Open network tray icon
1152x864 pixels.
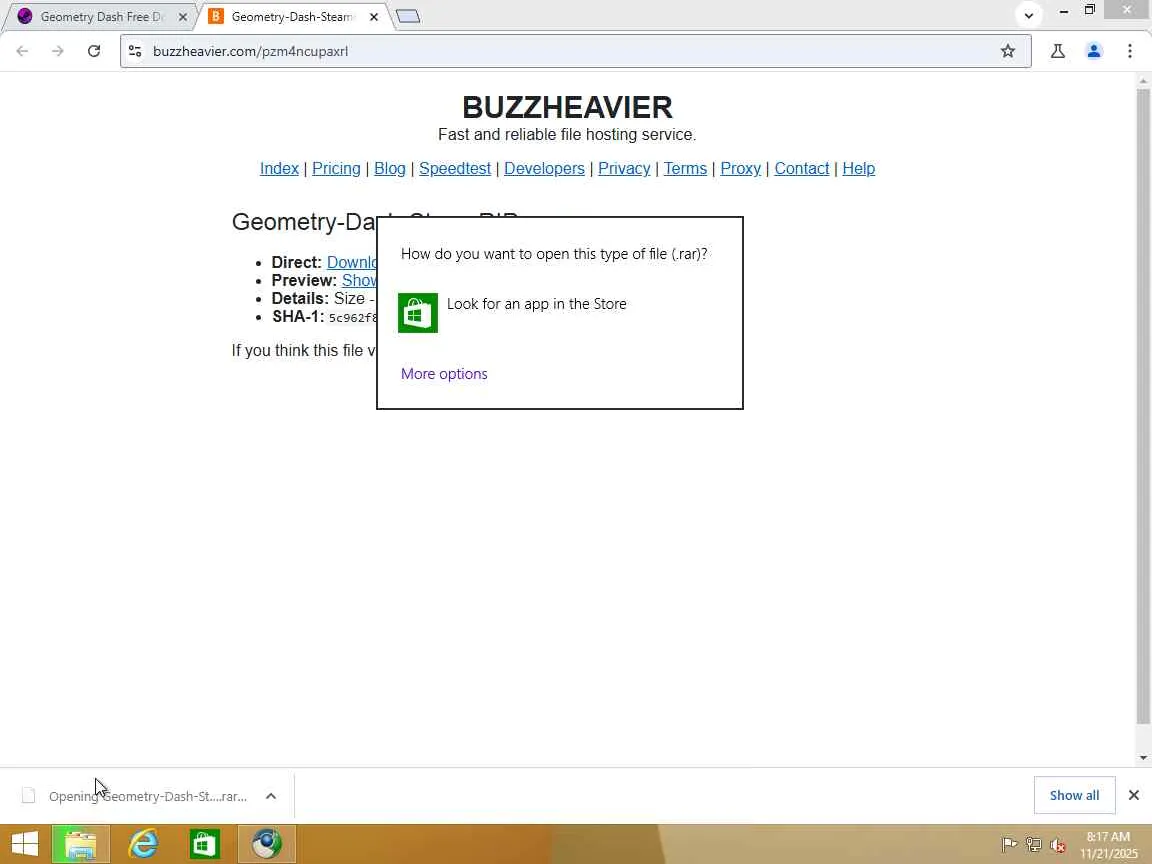[x=1033, y=845]
